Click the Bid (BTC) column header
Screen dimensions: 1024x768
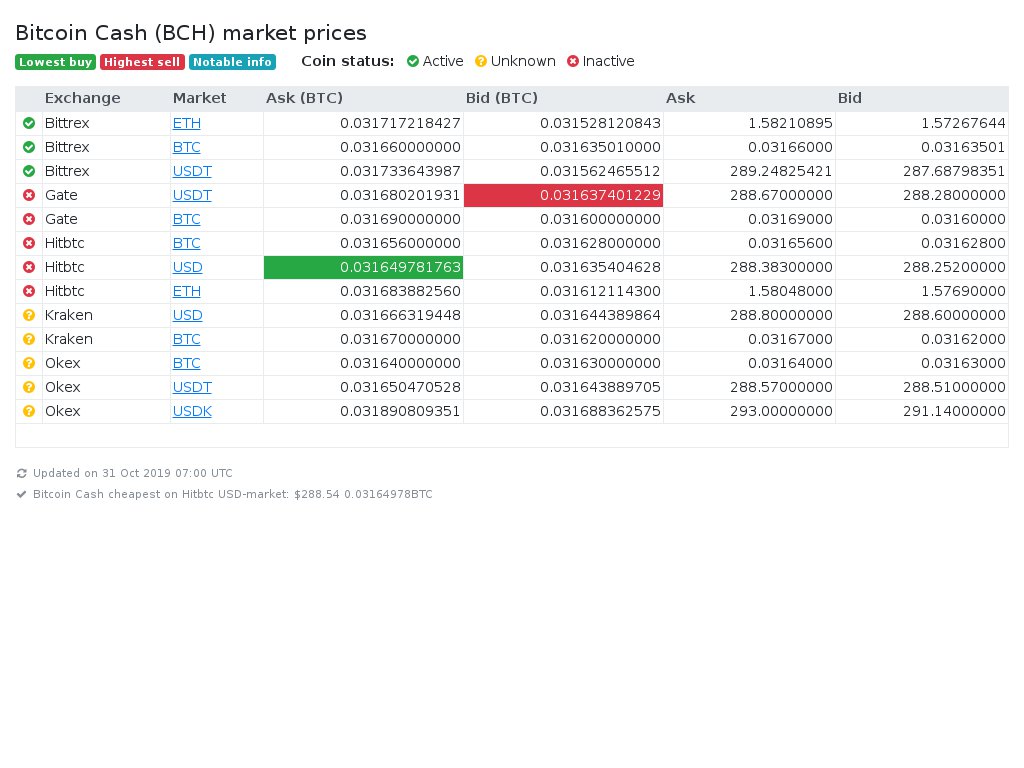pyautogui.click(x=502, y=98)
